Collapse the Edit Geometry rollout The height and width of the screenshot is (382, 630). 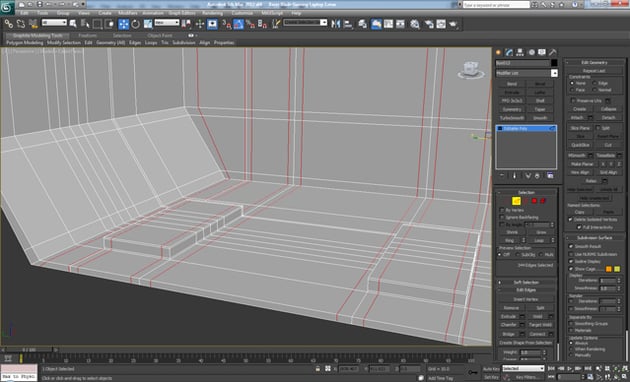pos(595,62)
